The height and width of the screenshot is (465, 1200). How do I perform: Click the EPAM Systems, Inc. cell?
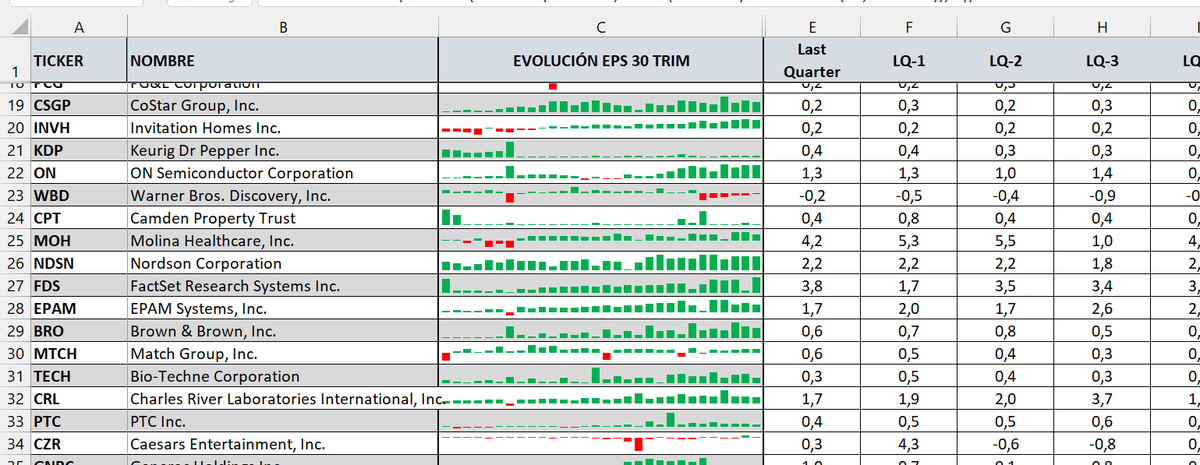coord(283,309)
